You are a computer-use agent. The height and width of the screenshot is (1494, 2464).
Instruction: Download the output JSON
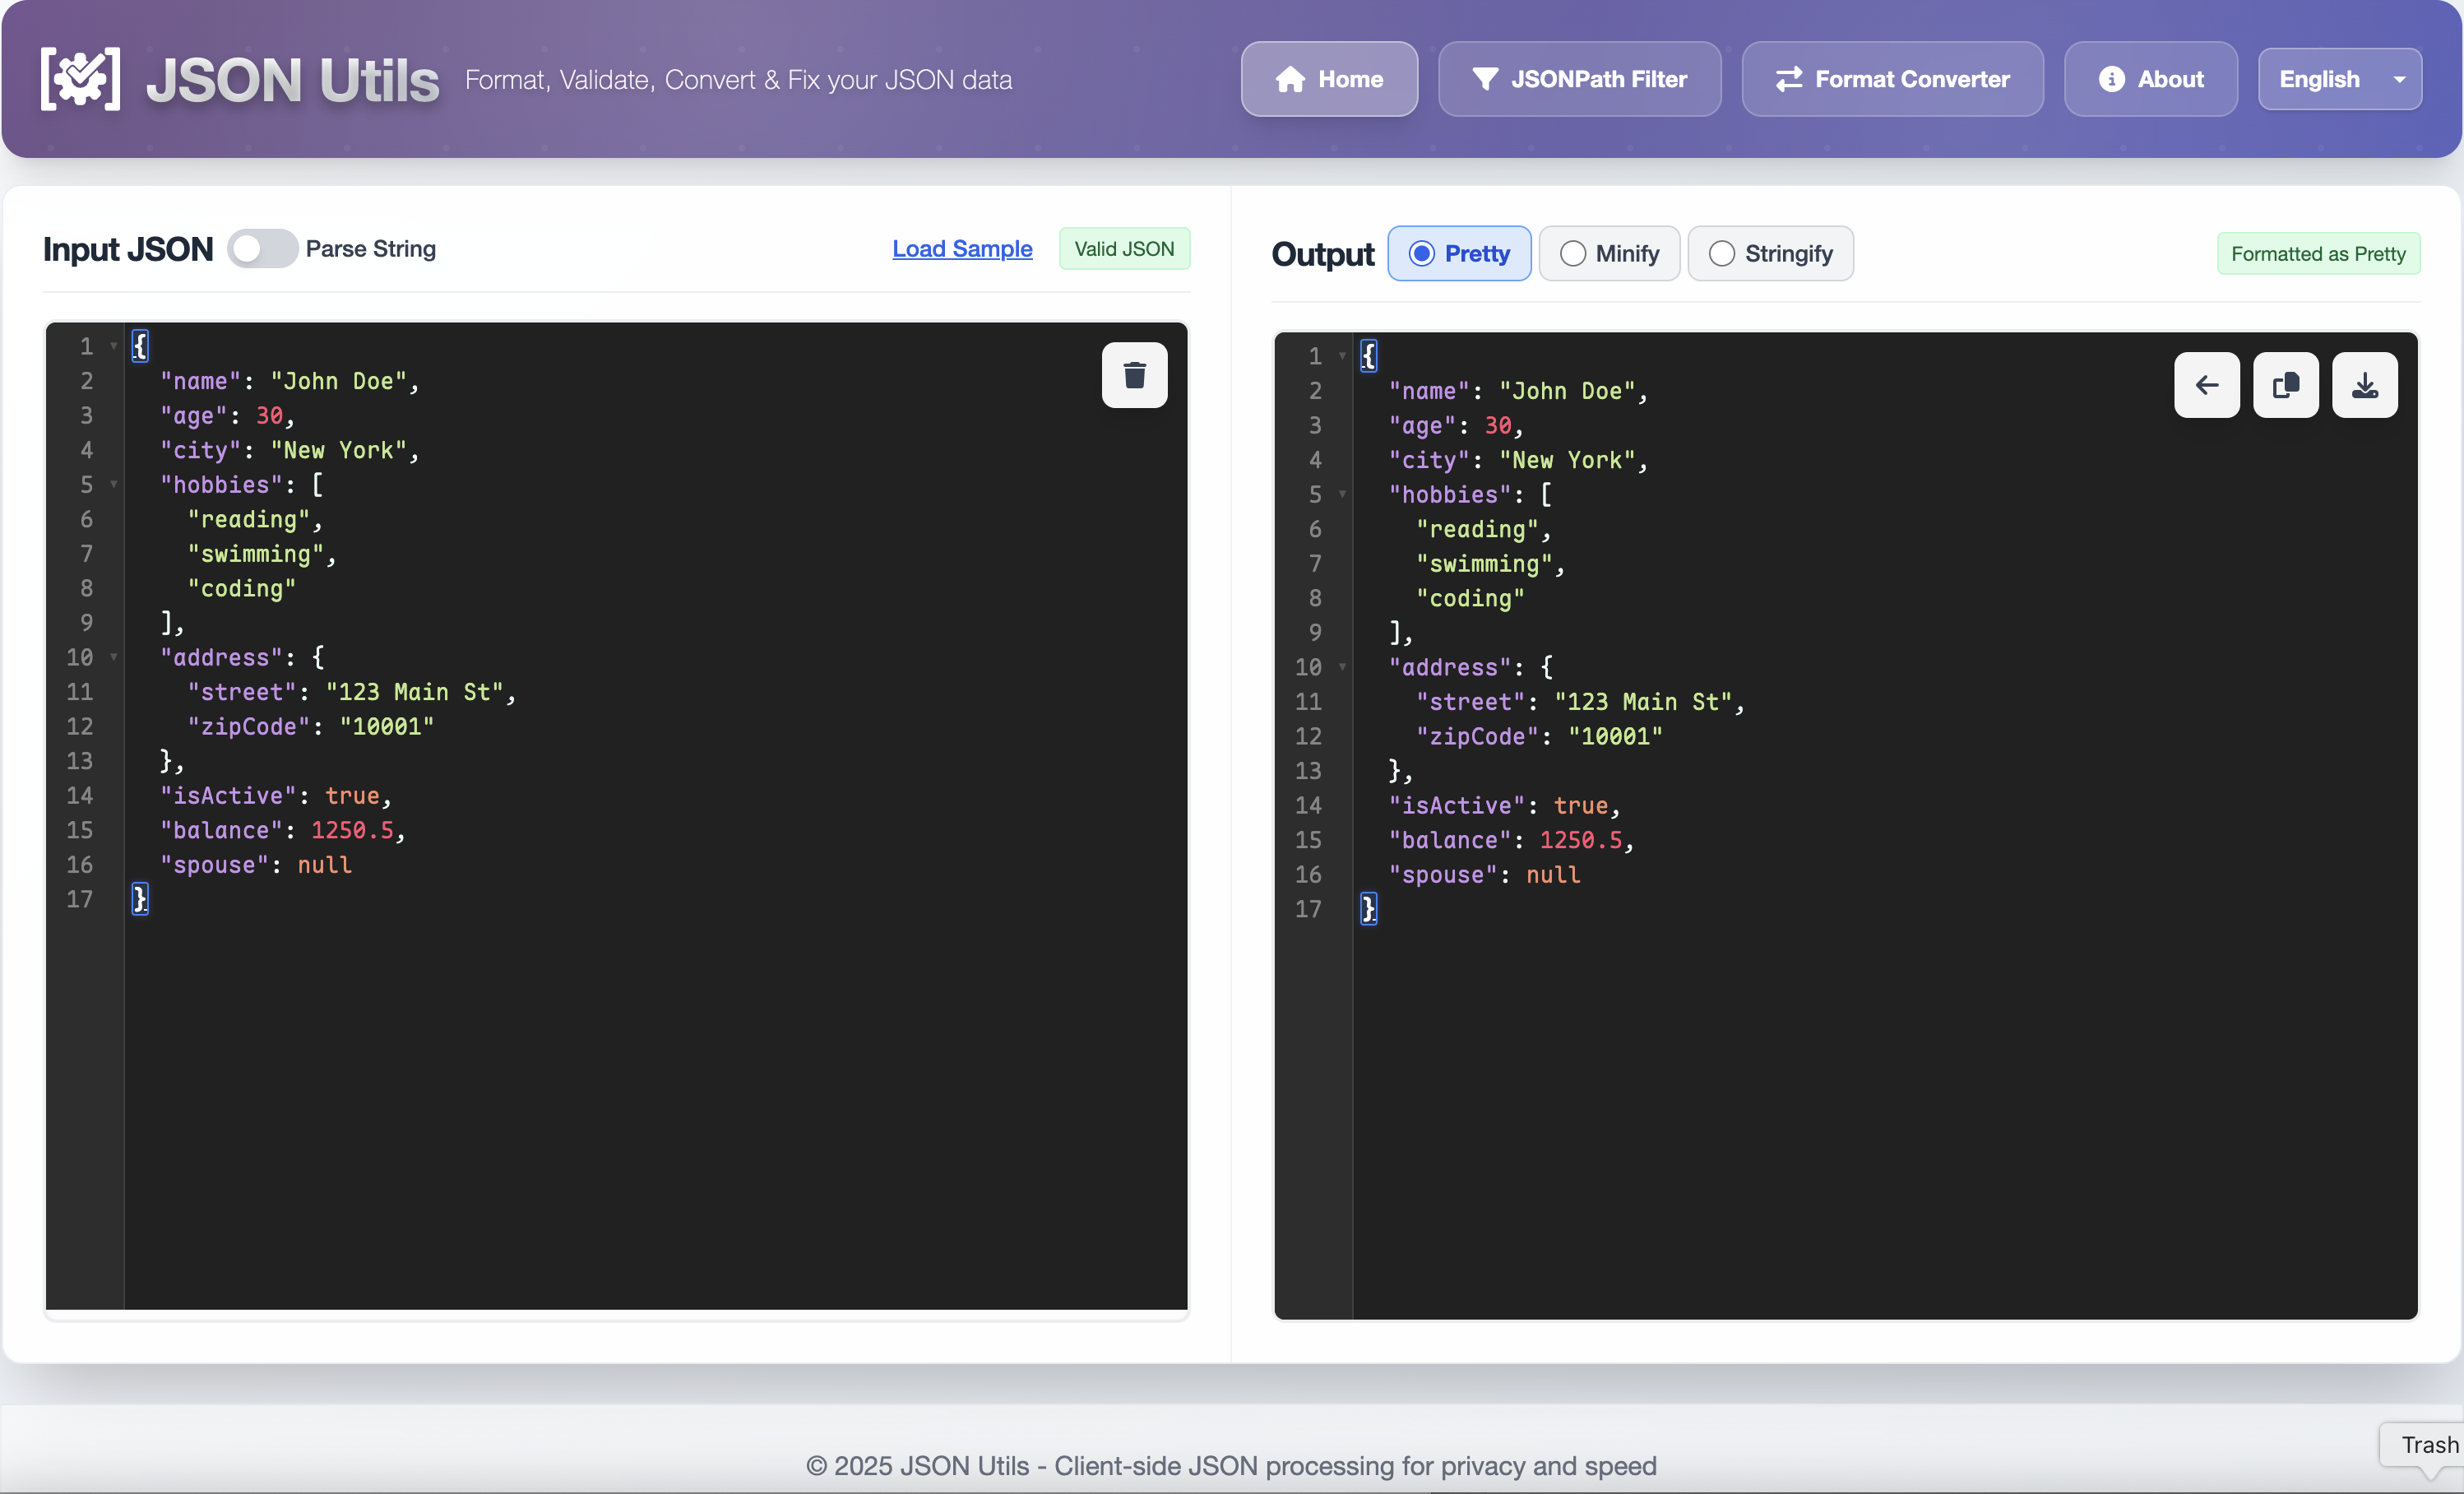click(x=2364, y=385)
